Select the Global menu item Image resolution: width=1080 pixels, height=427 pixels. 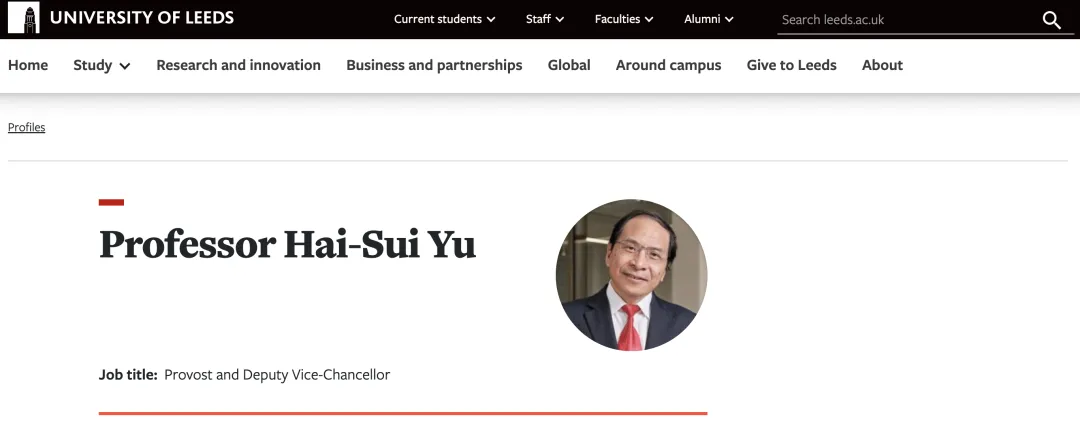[x=569, y=65]
